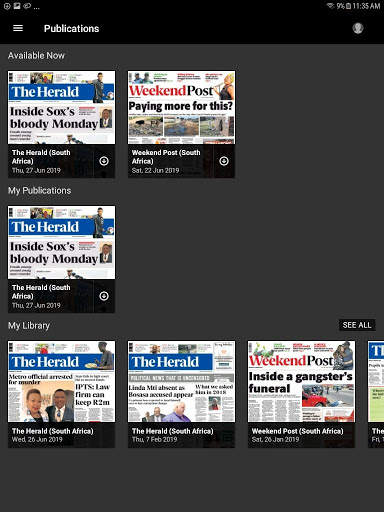Image resolution: width=384 pixels, height=512 pixels.
Task: Open Weekend Post 'Paying more for this?' cover
Action: click(x=182, y=107)
